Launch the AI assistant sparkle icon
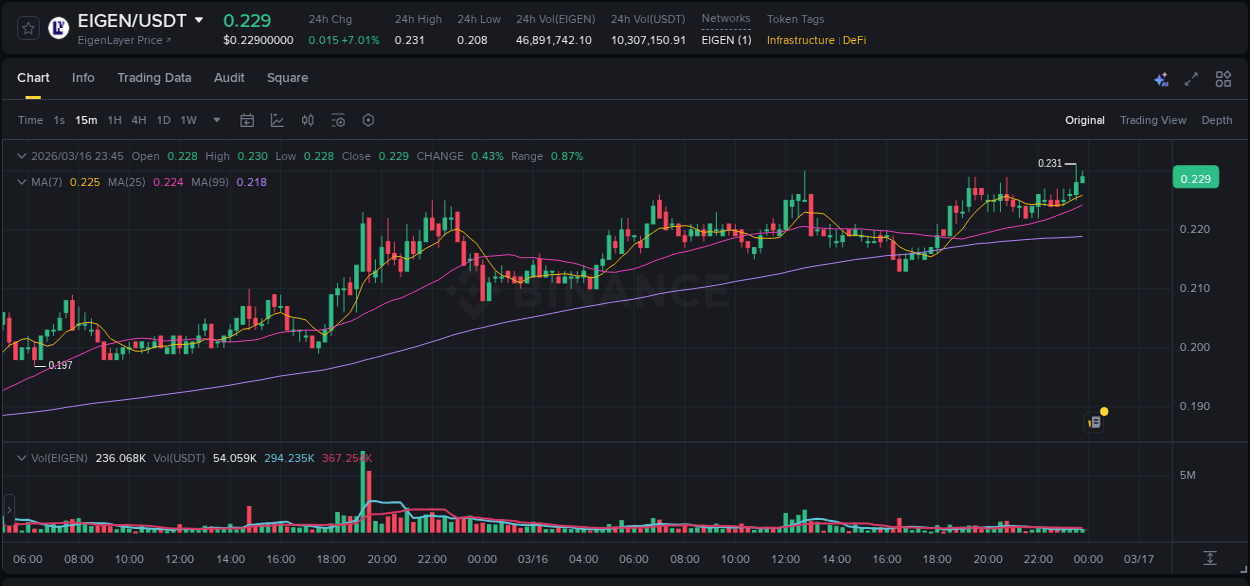The height and width of the screenshot is (586, 1250). click(x=1160, y=79)
